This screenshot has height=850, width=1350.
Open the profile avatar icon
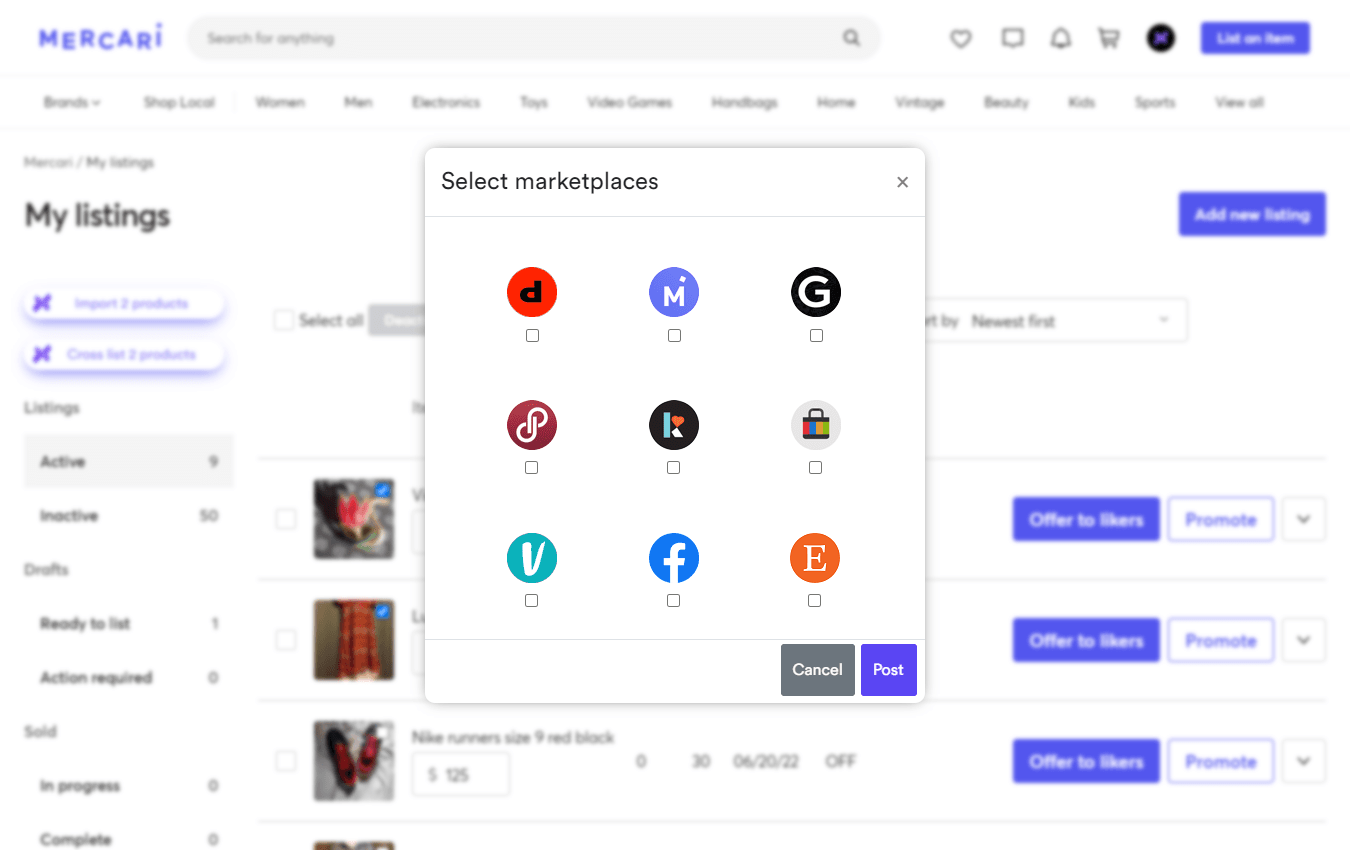pyautogui.click(x=1160, y=39)
